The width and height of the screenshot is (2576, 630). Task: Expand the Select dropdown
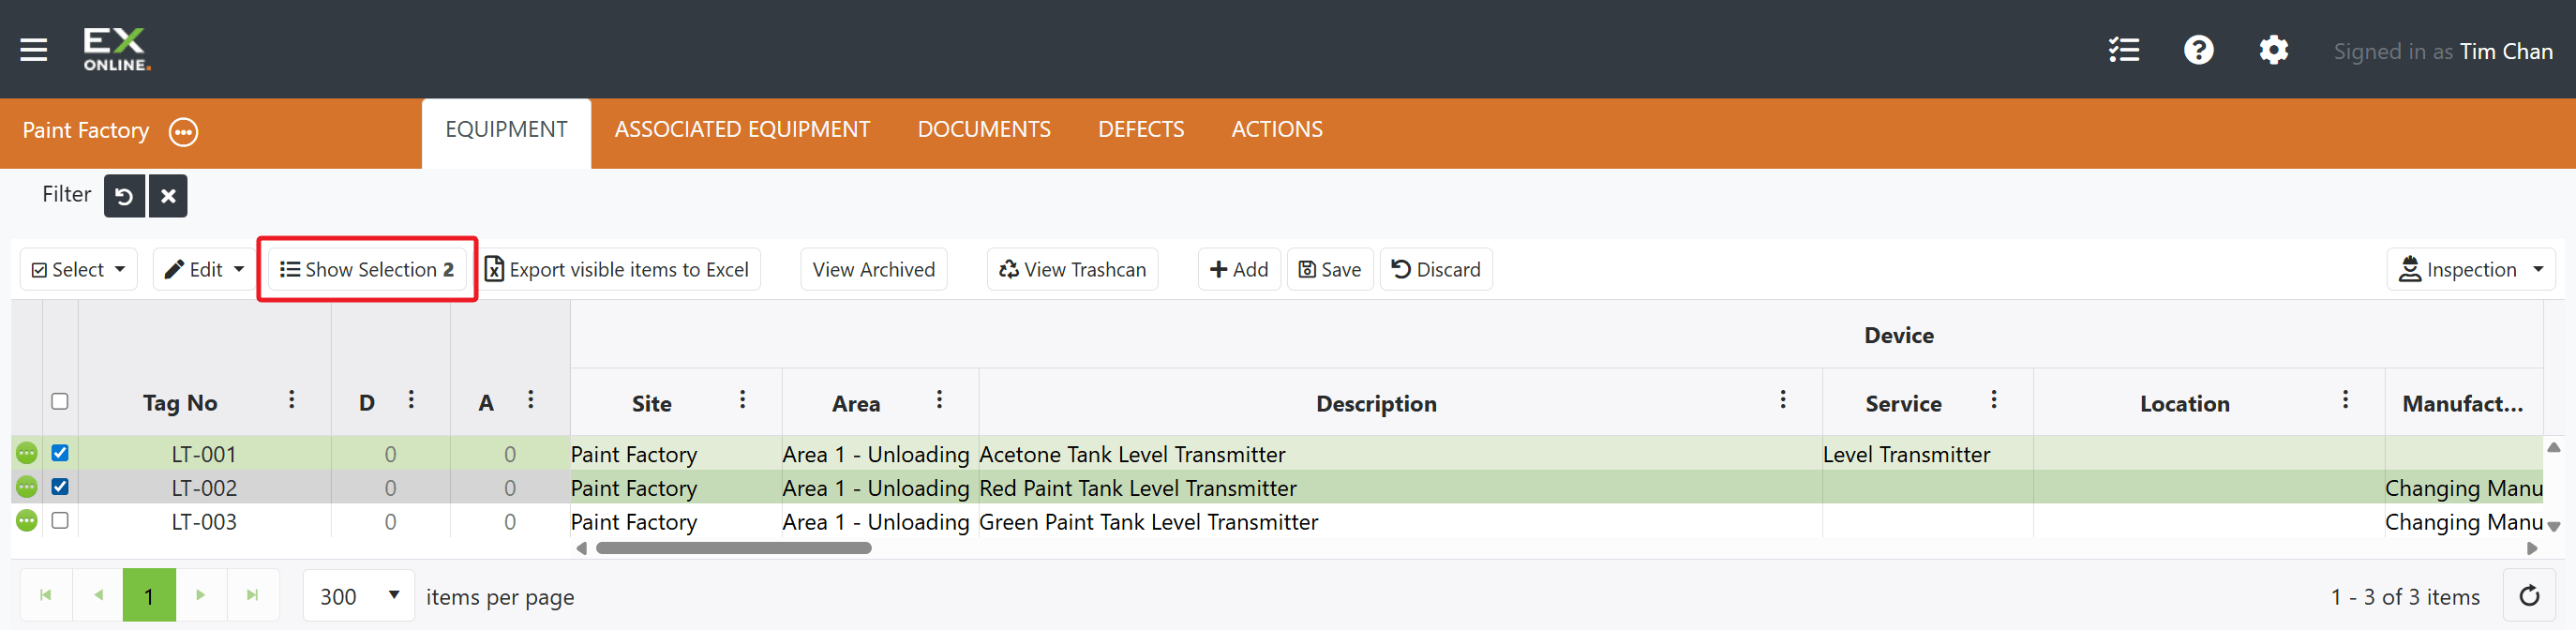(79, 269)
